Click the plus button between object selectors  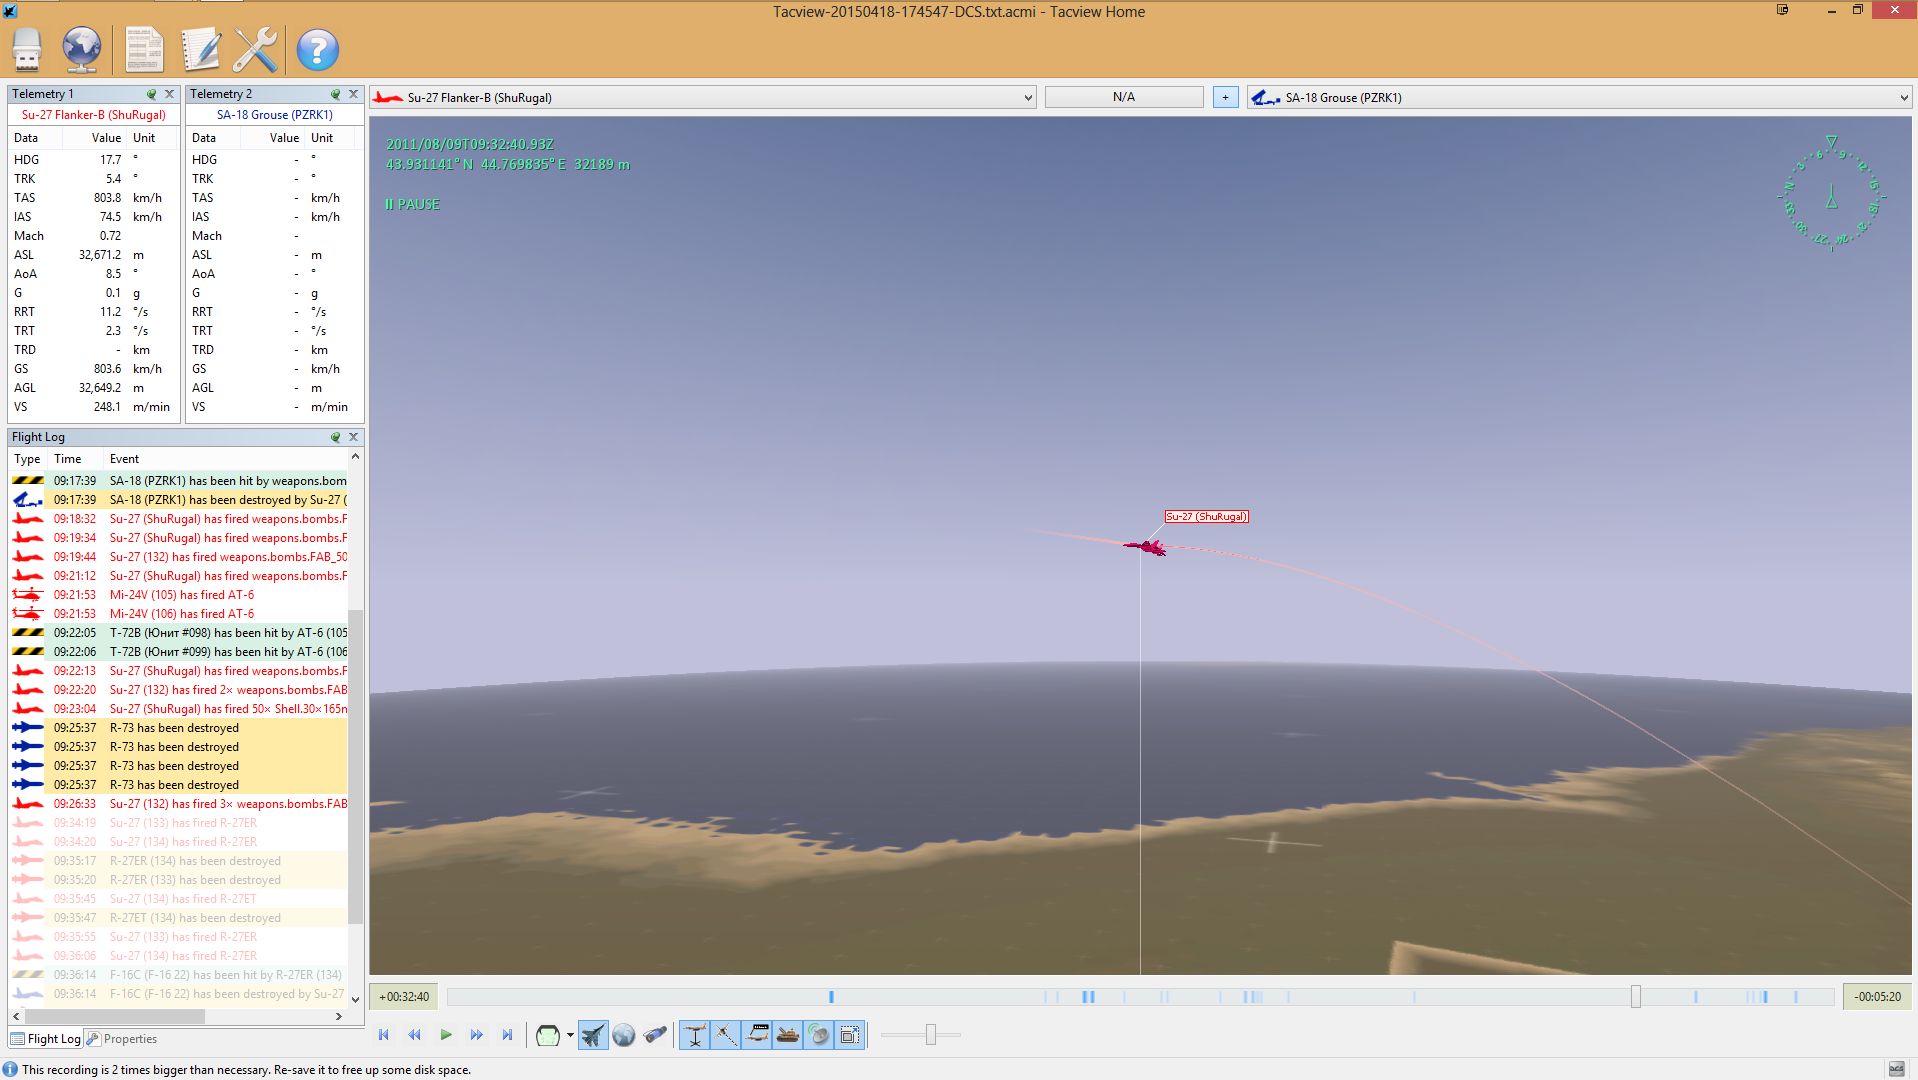click(1225, 97)
